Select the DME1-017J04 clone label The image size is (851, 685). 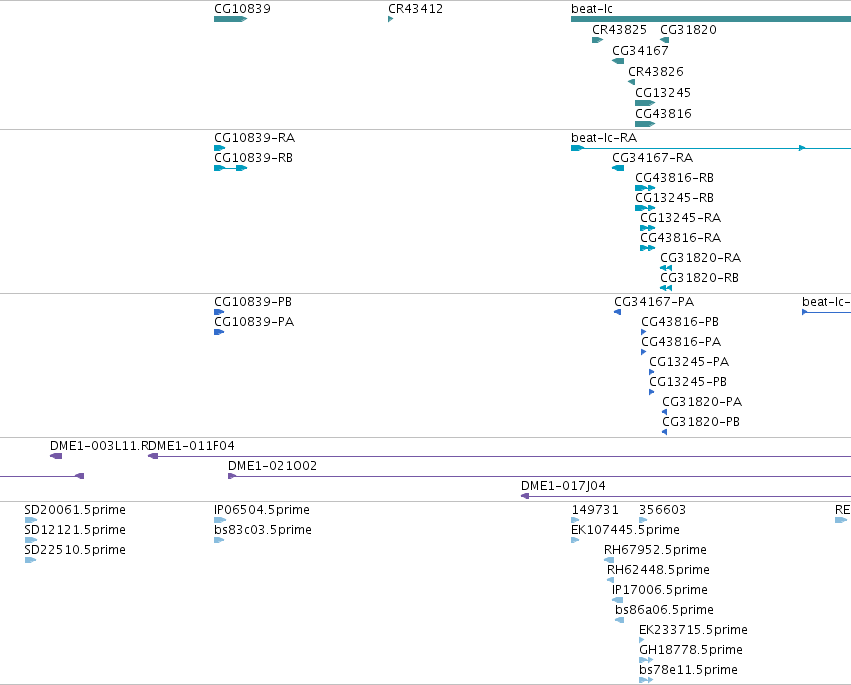coord(563,486)
